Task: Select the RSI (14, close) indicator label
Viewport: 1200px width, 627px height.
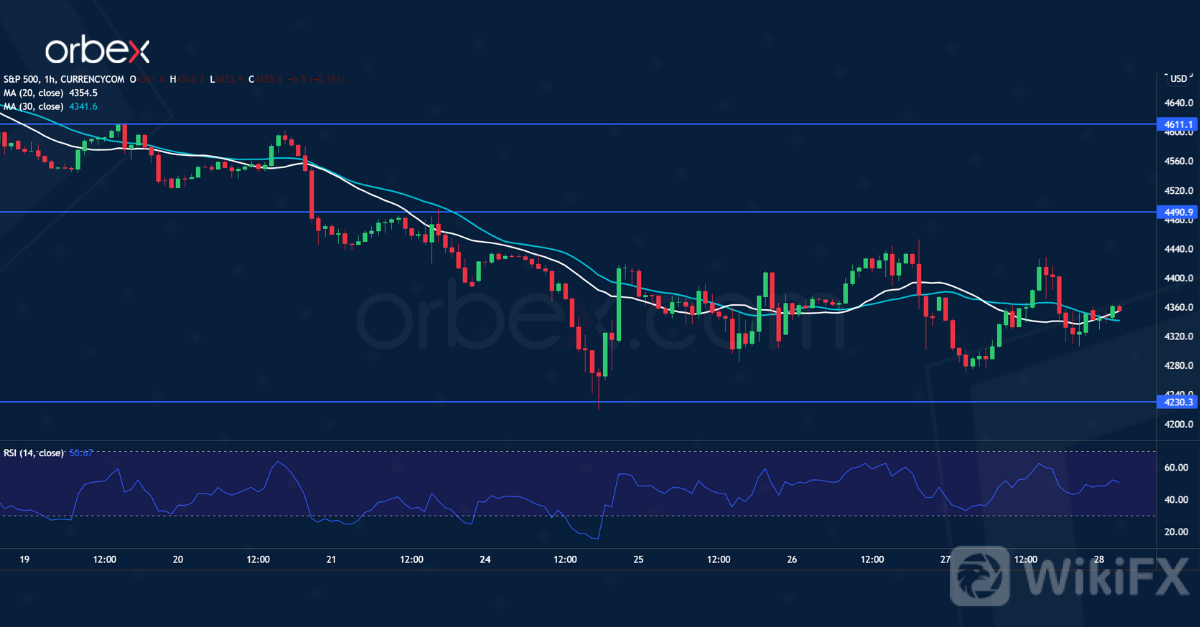Action: [x=33, y=453]
